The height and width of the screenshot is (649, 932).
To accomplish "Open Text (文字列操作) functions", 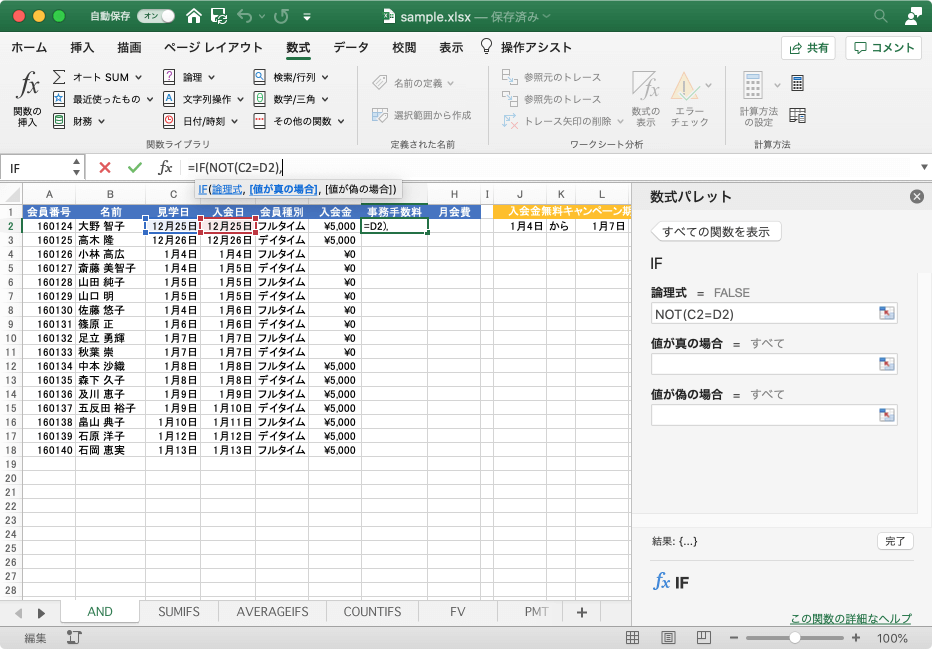I will (203, 99).
